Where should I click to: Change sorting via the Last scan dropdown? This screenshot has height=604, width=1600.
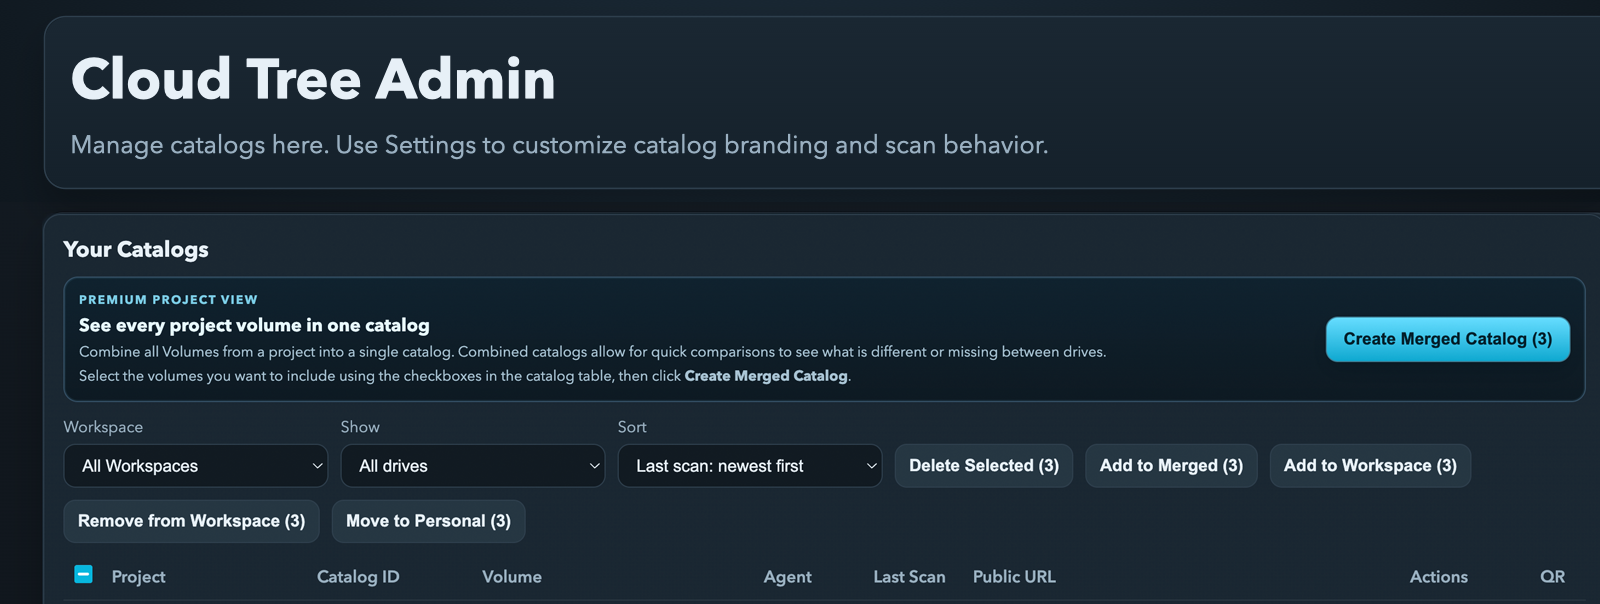[749, 465]
